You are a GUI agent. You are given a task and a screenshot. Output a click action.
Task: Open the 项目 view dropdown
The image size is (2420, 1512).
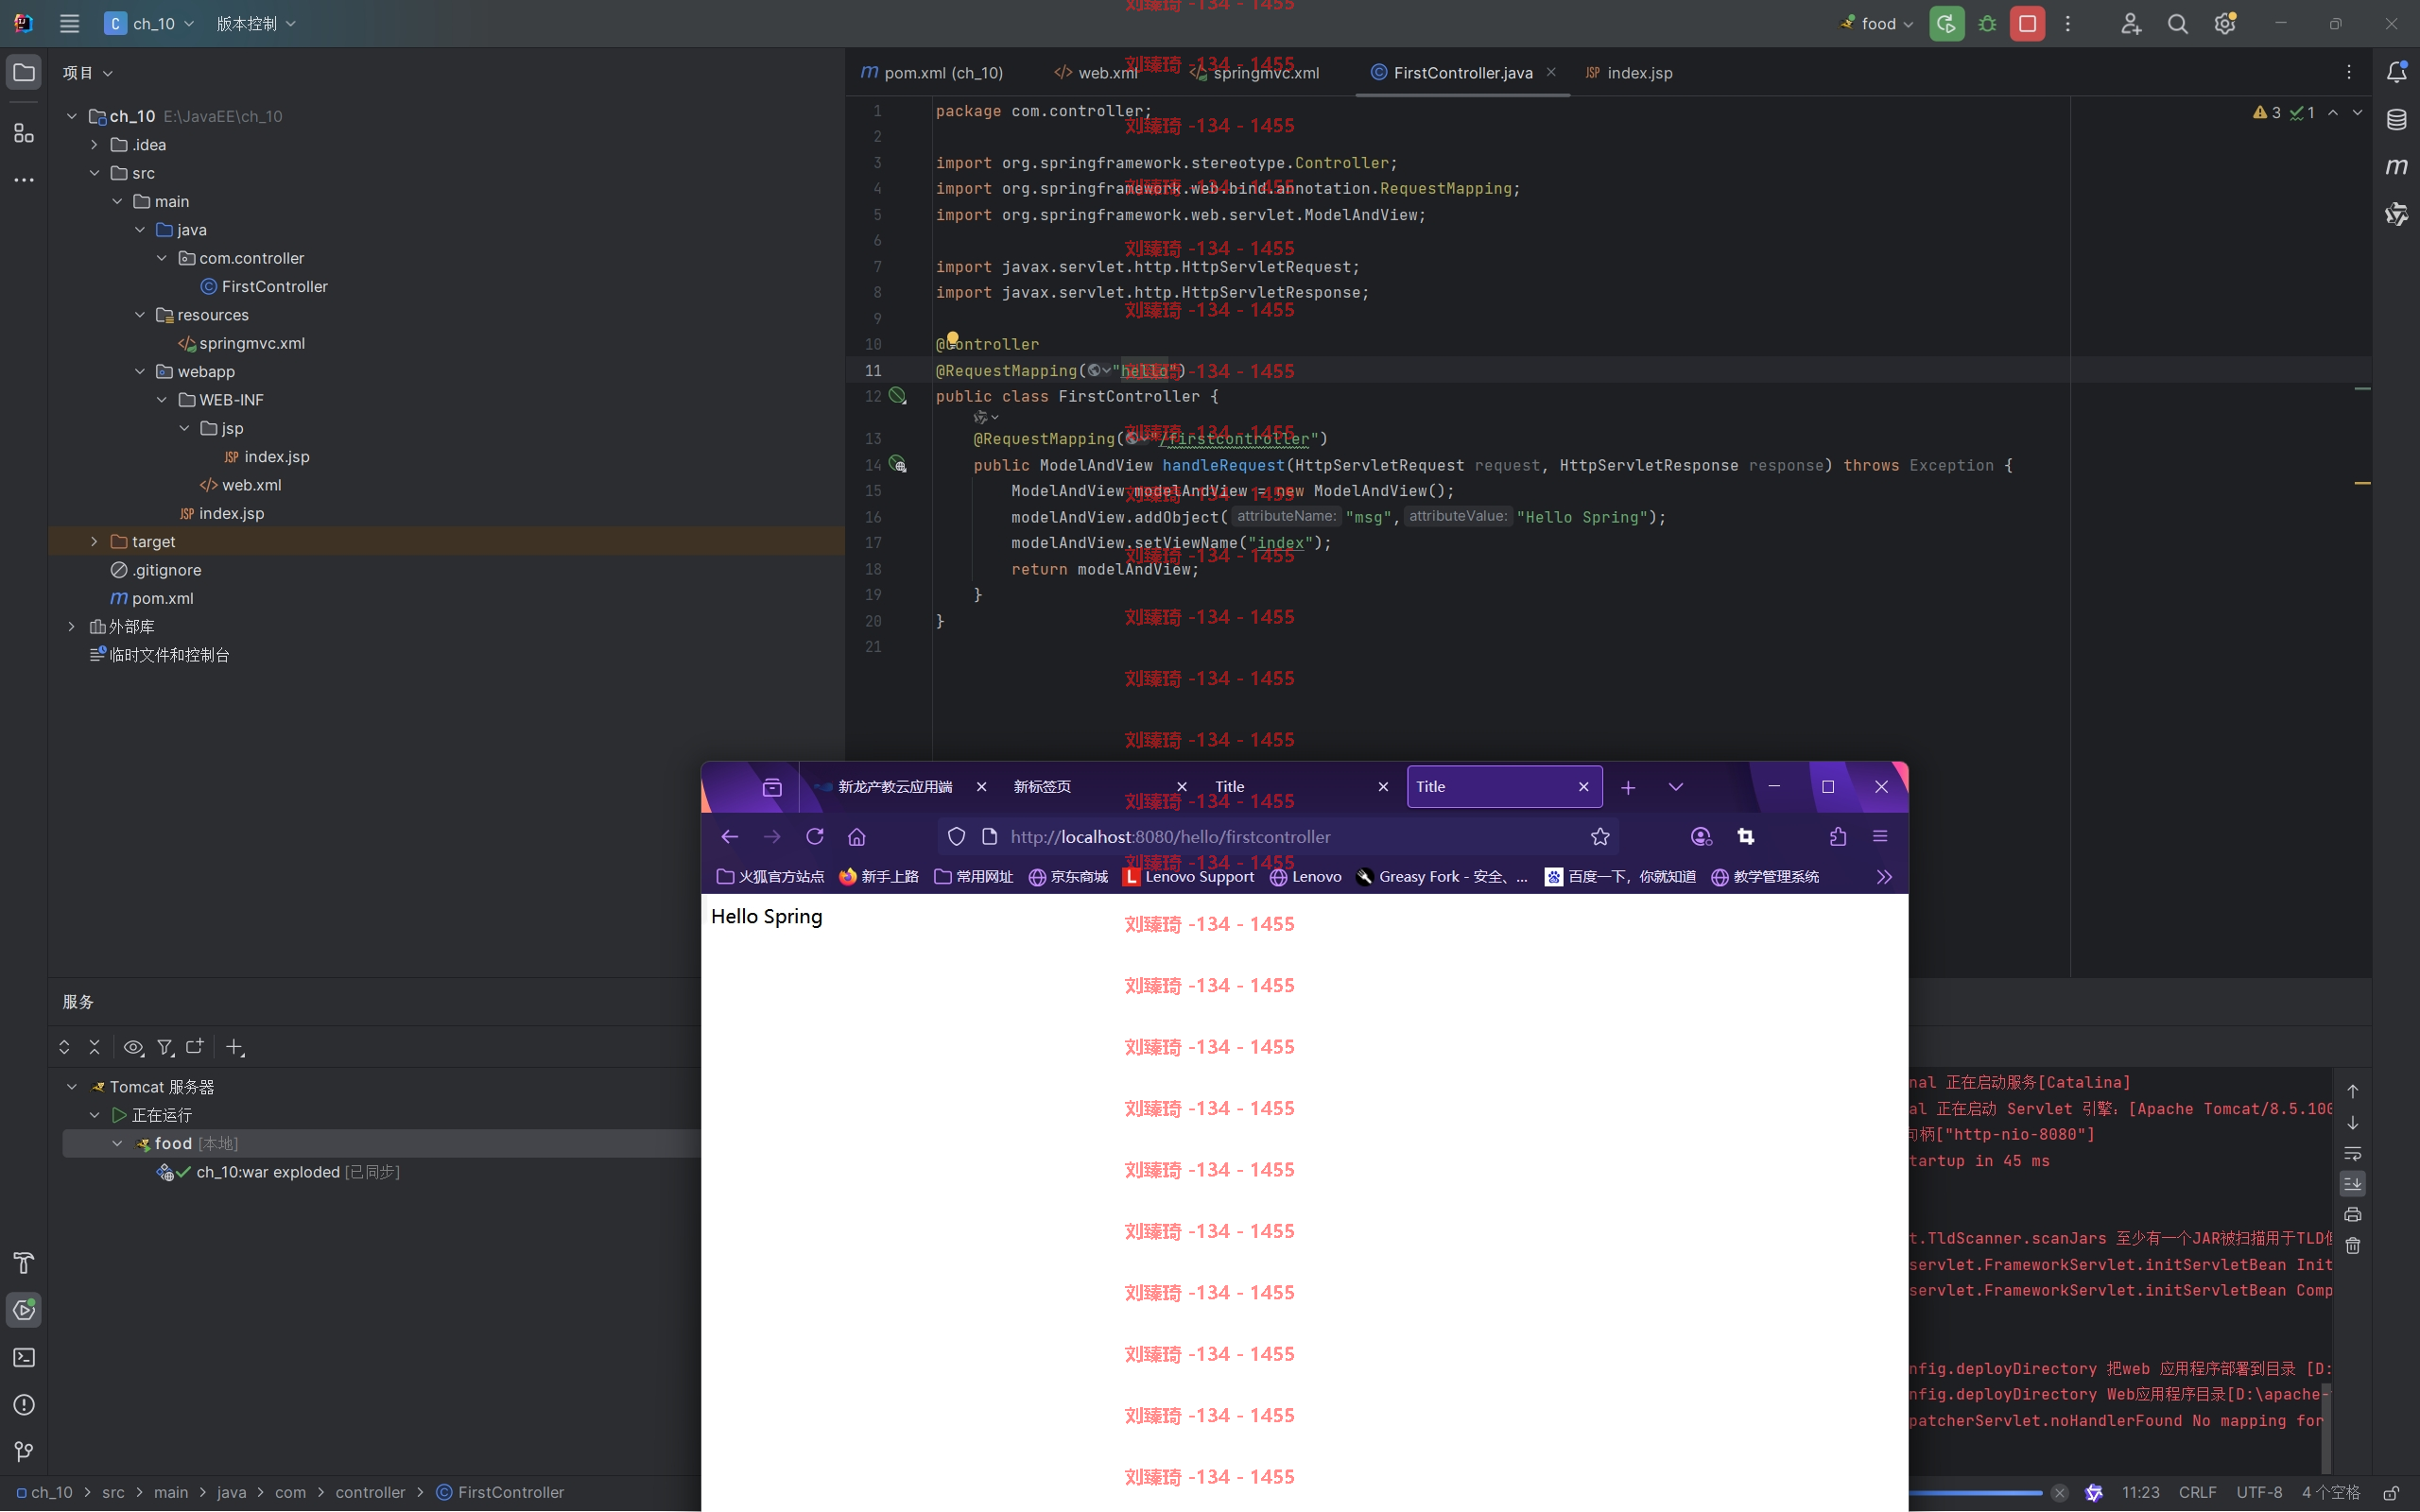pyautogui.click(x=88, y=72)
